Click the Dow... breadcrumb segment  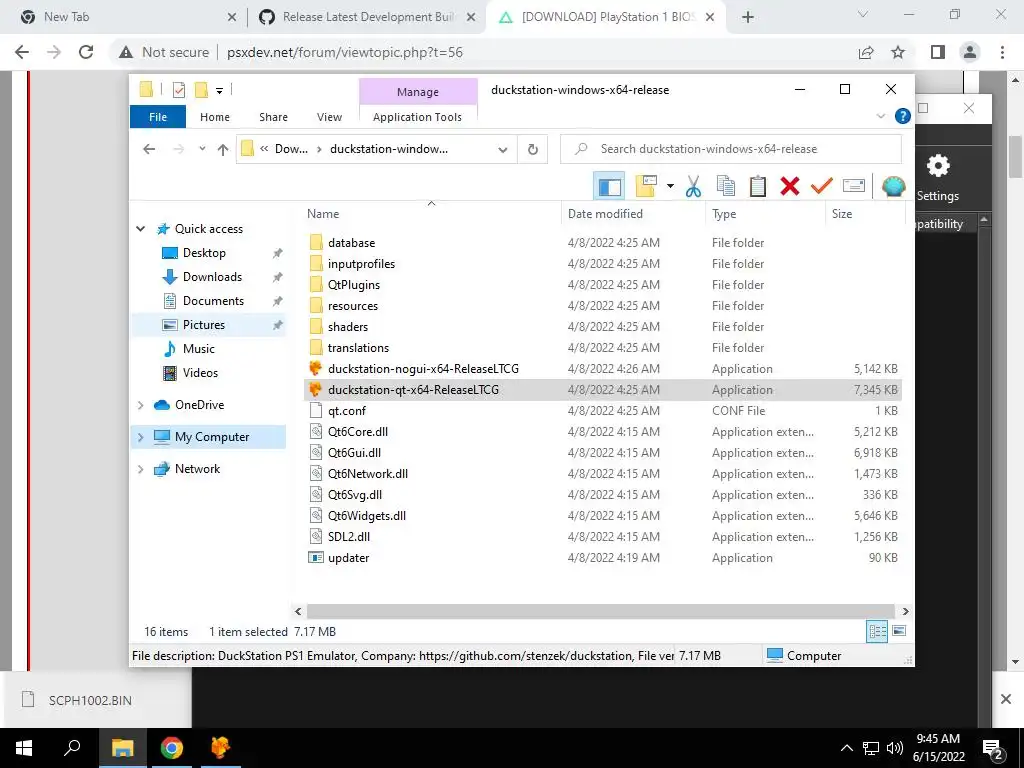pos(291,149)
